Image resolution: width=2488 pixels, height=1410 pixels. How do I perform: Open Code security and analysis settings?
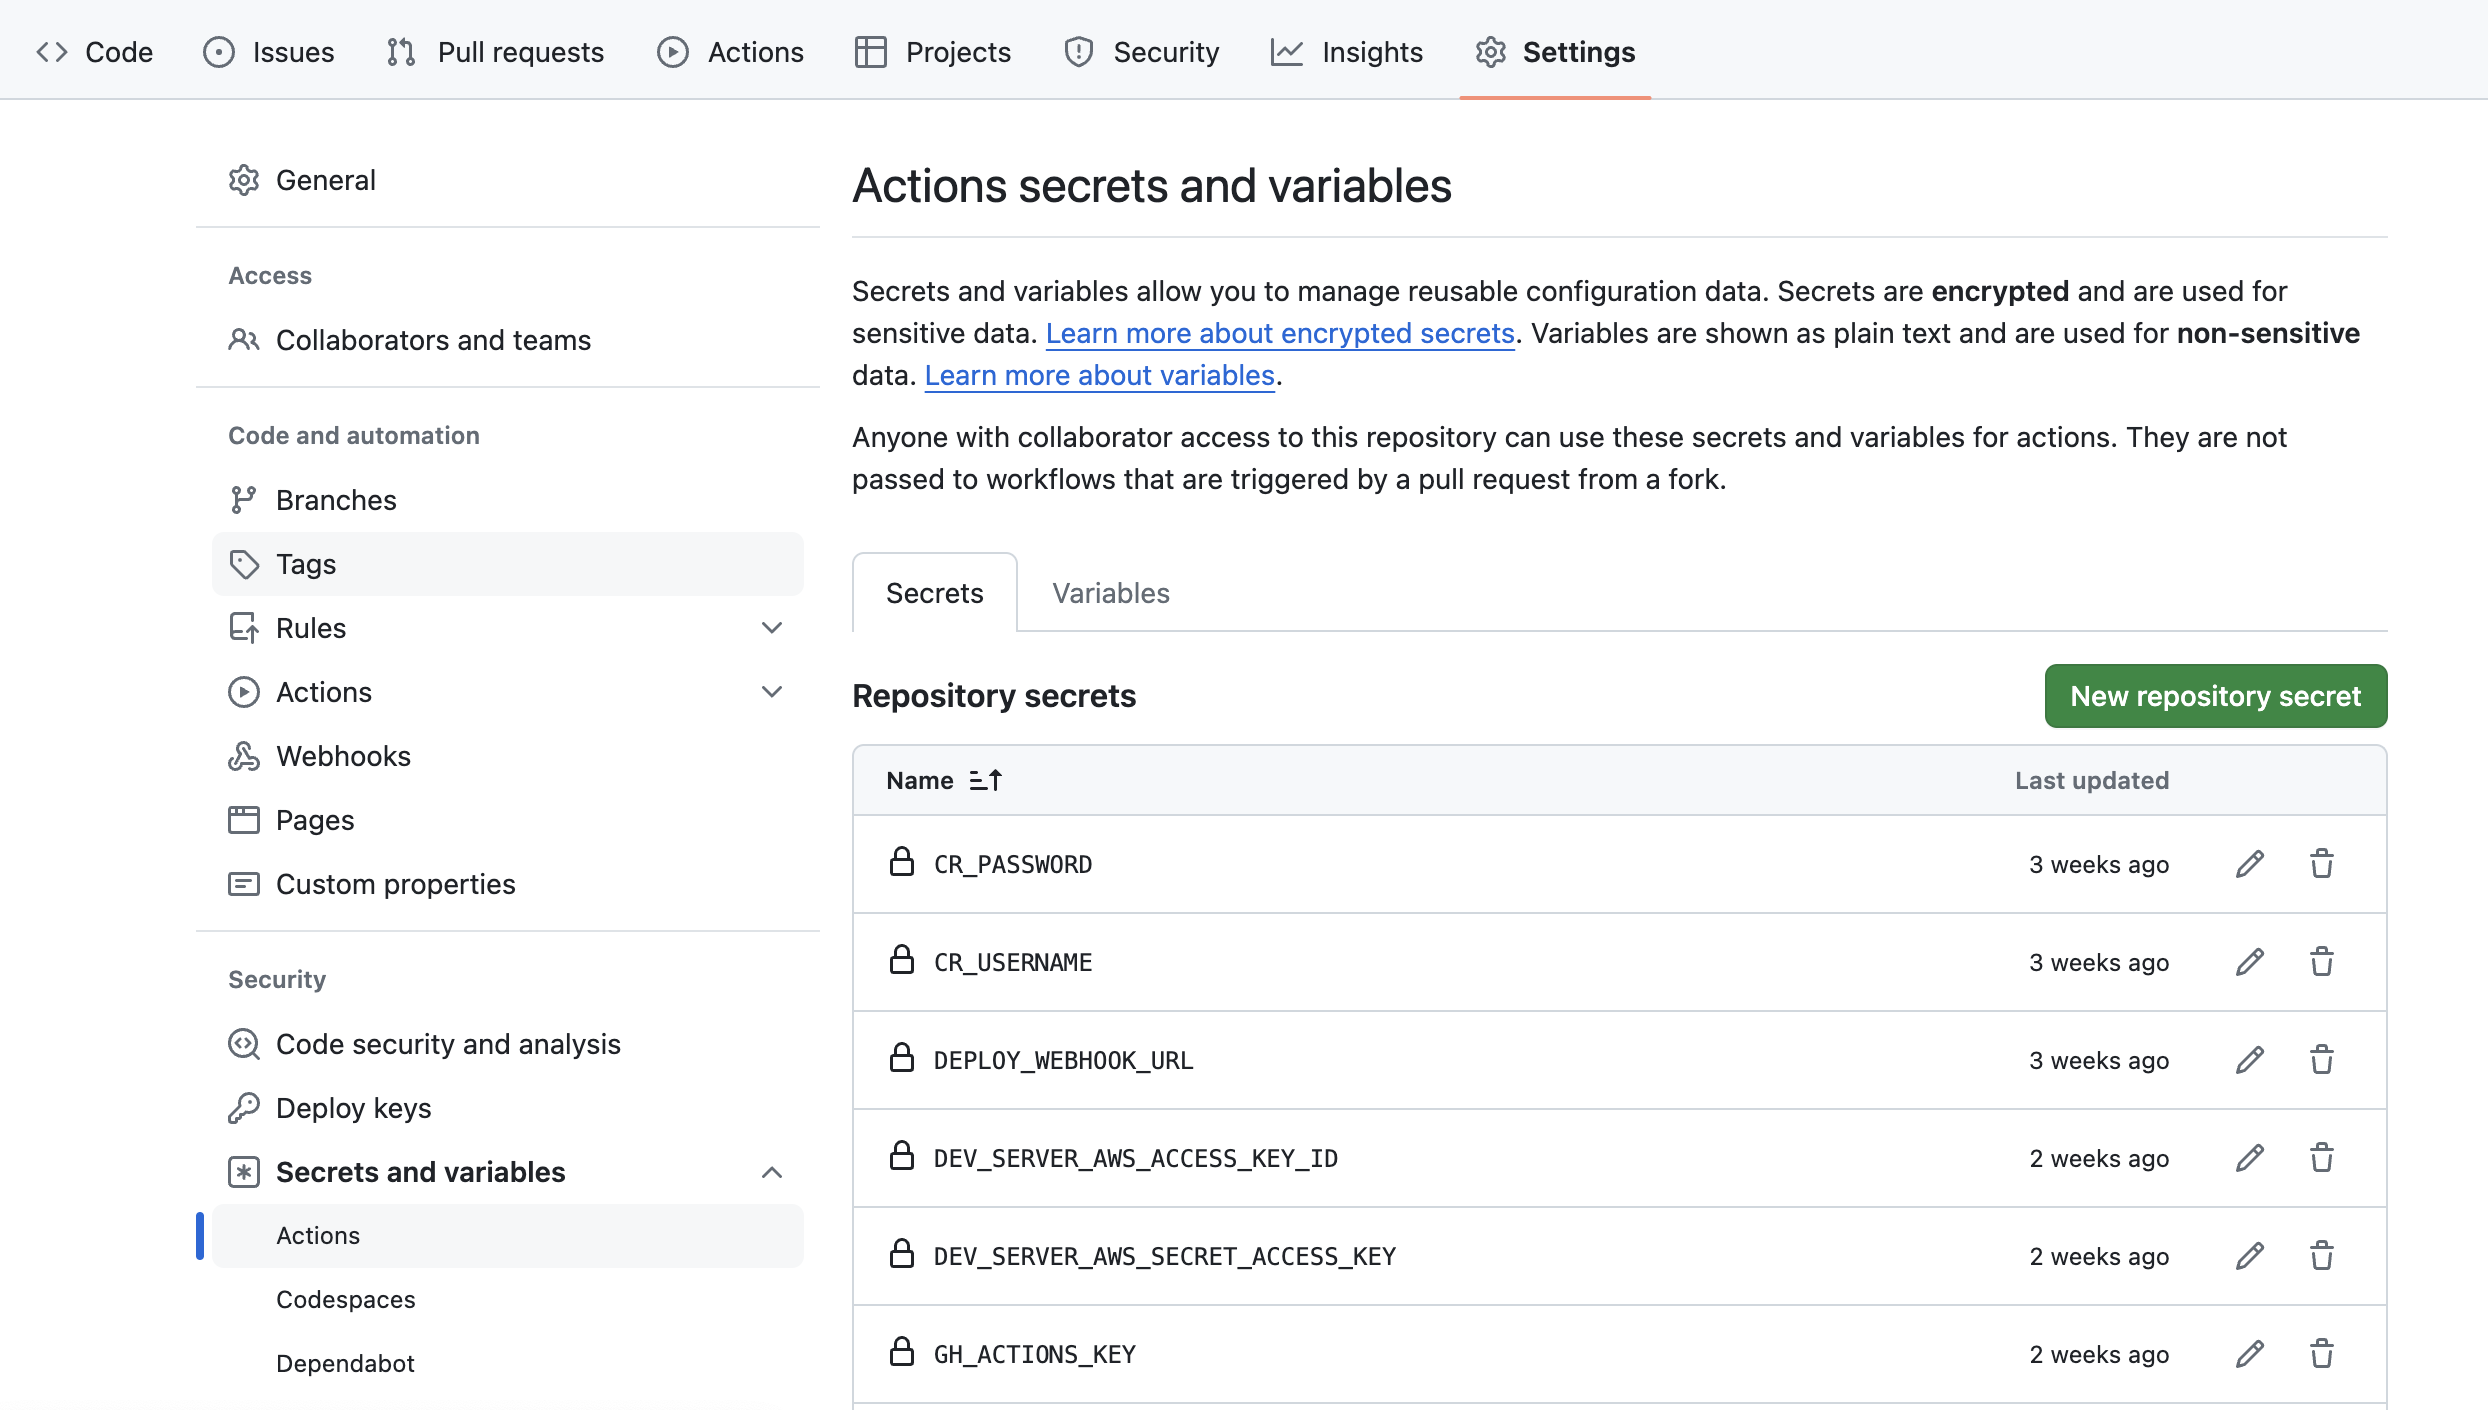coord(447,1044)
